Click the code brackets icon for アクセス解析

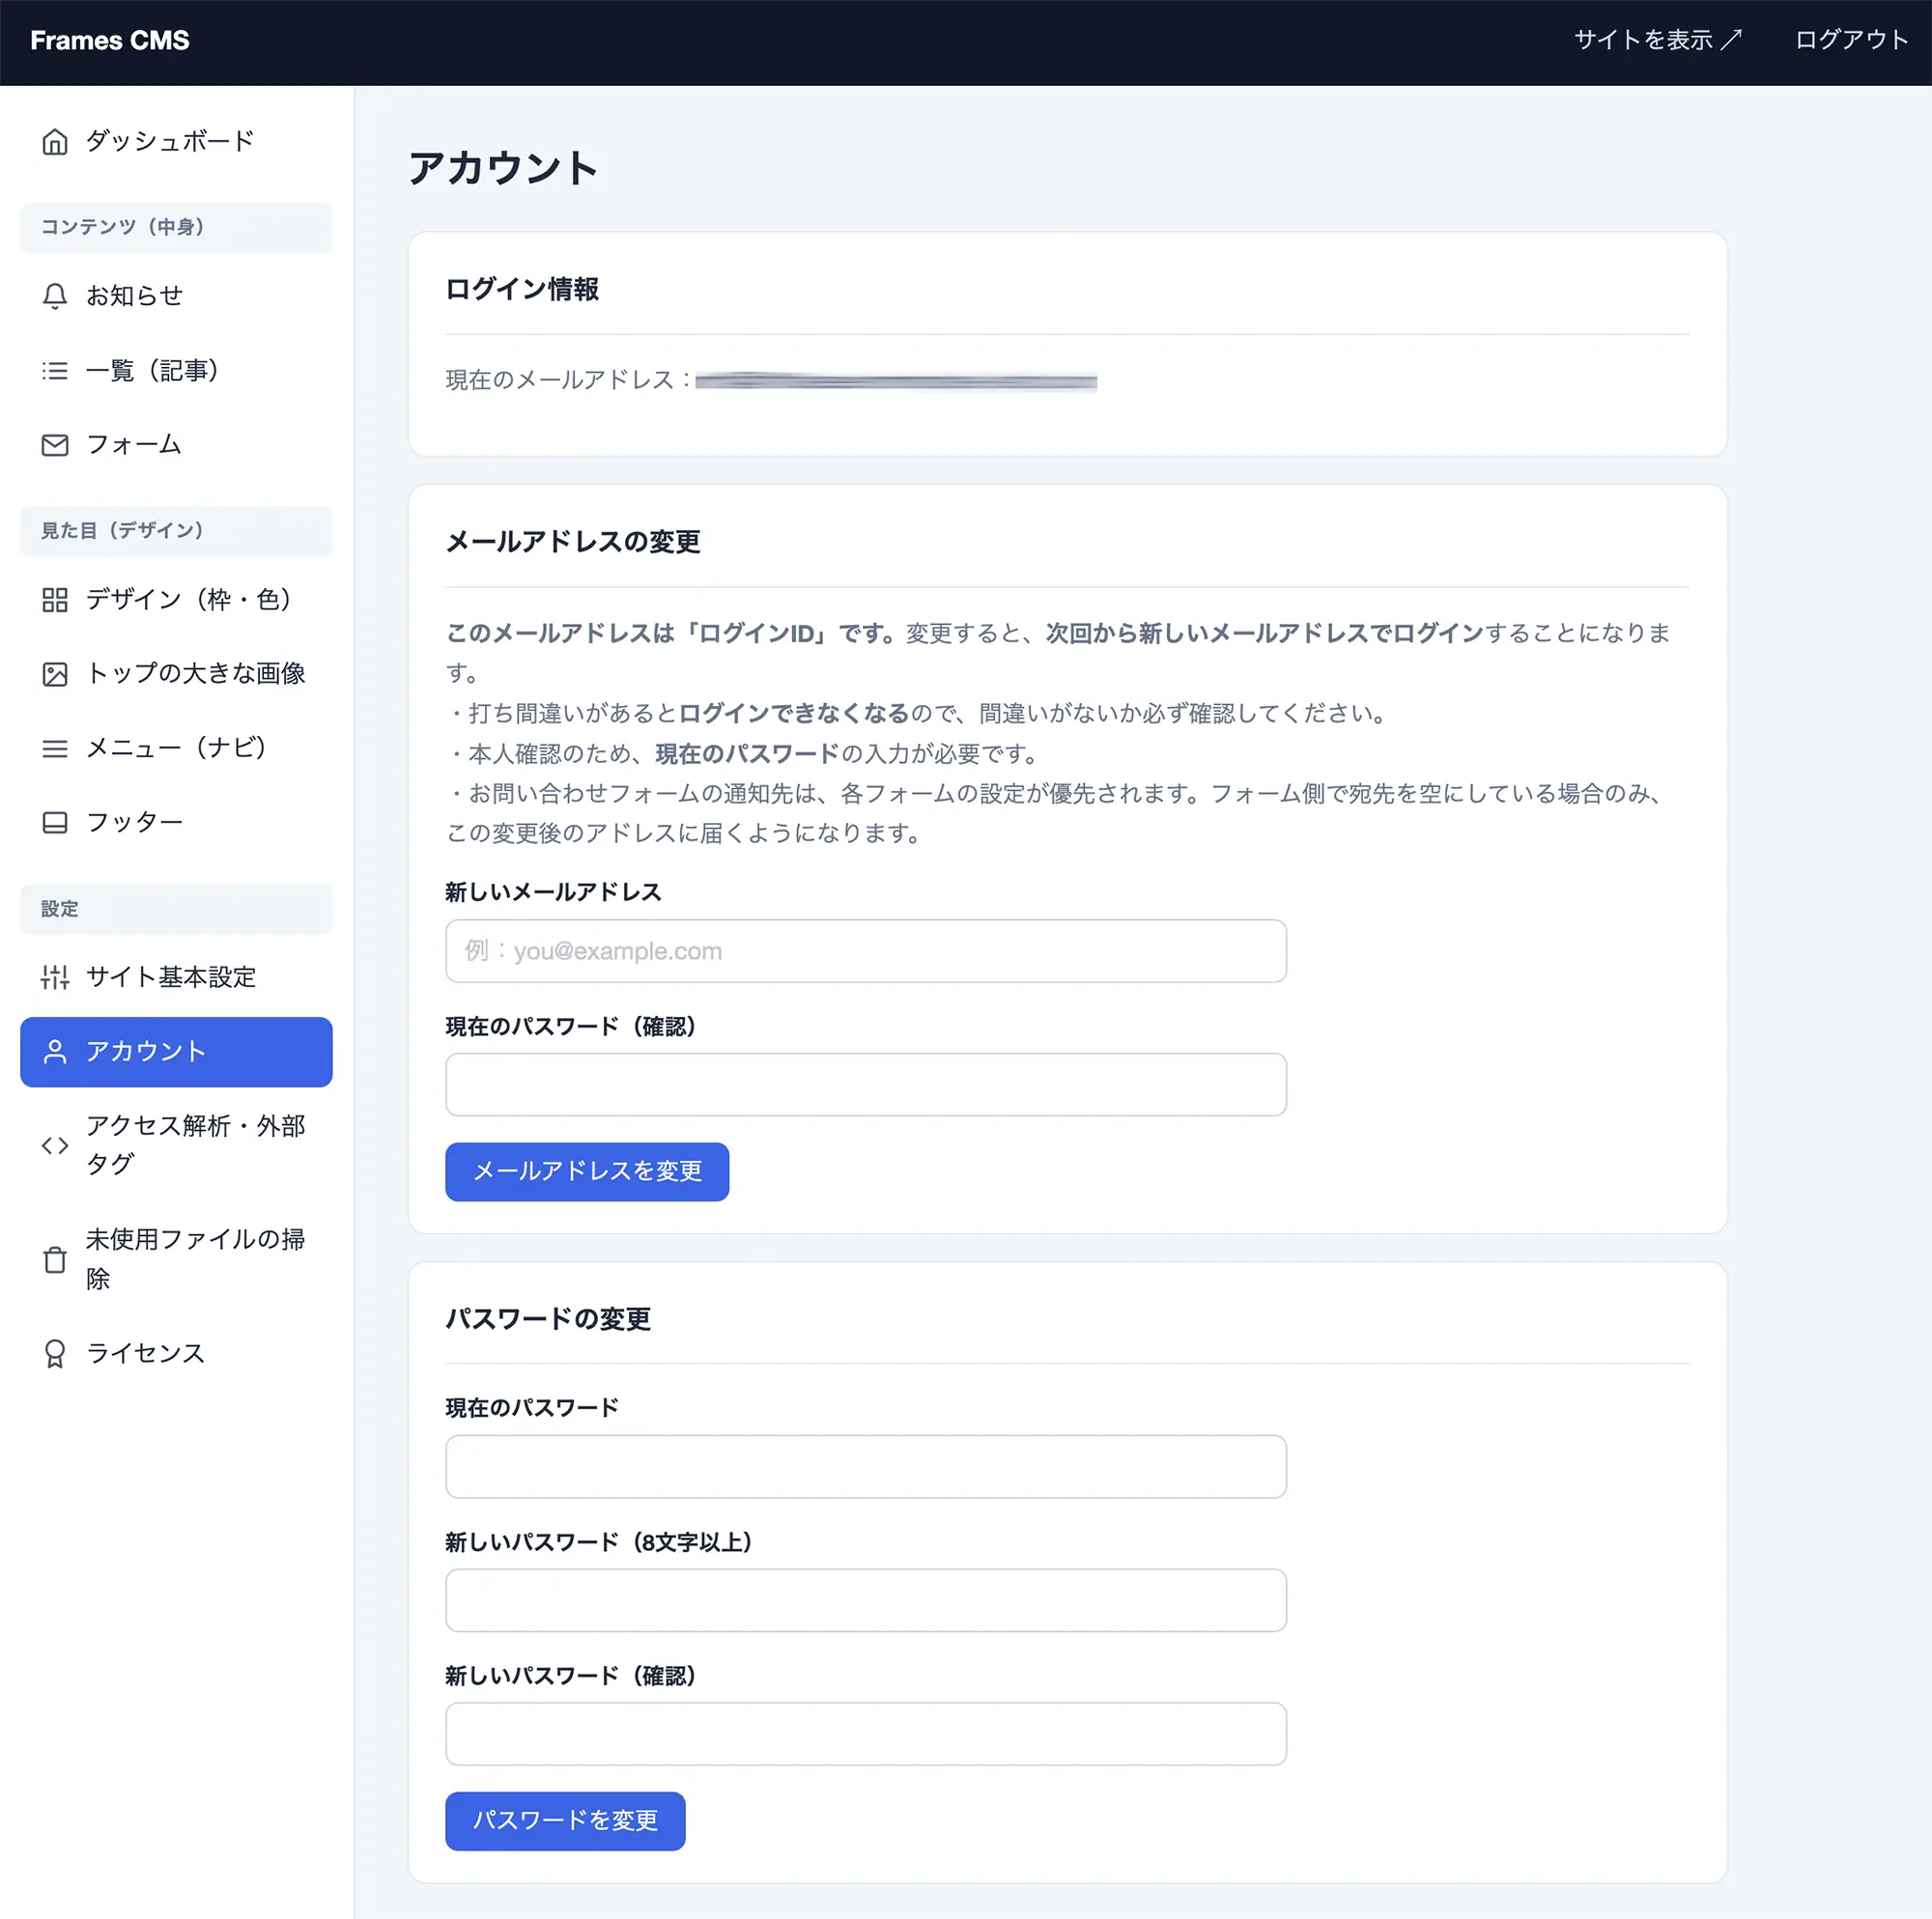[x=55, y=1145]
